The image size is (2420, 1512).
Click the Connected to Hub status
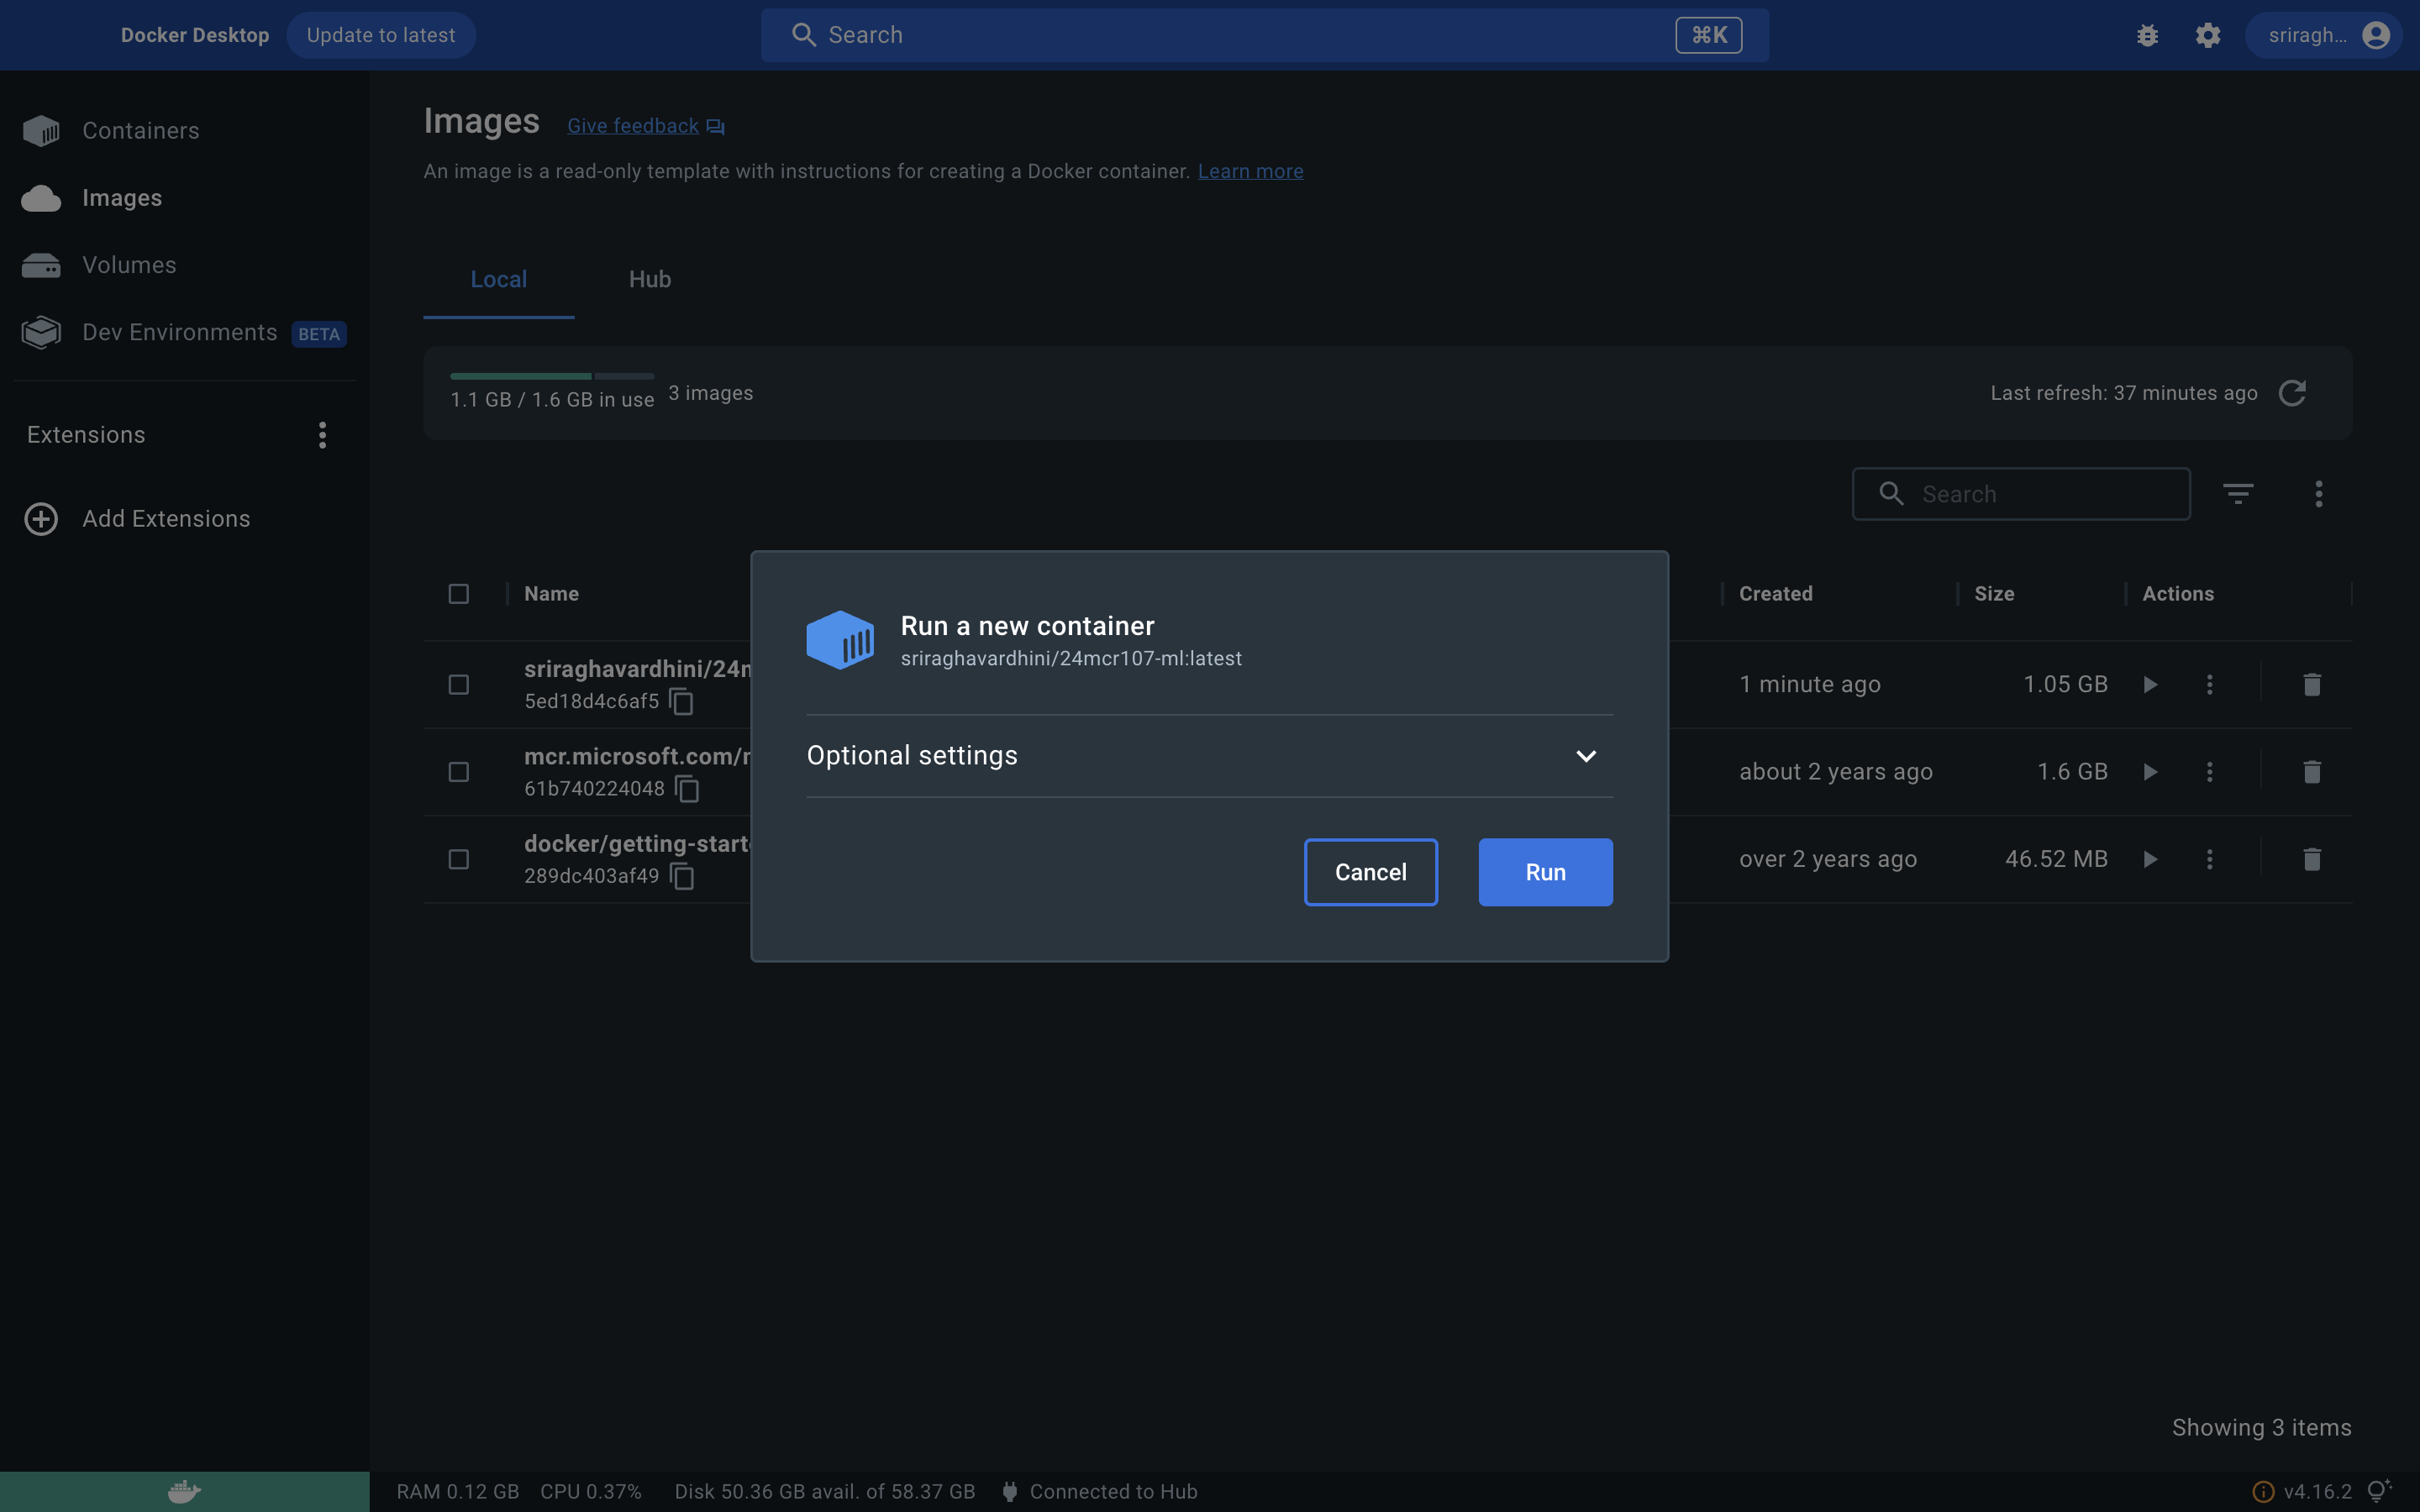click(1099, 1492)
